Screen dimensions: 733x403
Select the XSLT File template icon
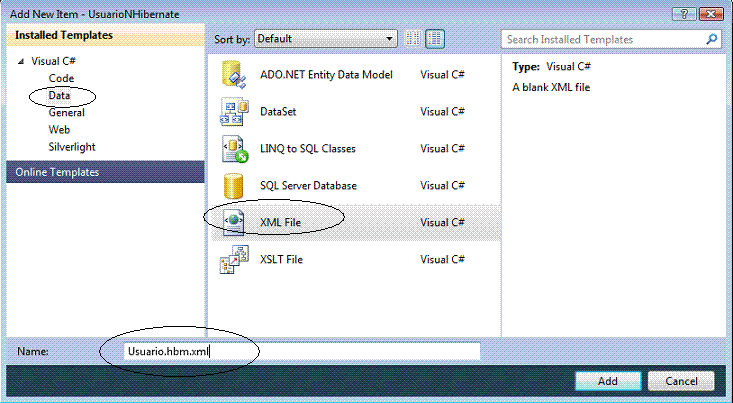(x=234, y=260)
